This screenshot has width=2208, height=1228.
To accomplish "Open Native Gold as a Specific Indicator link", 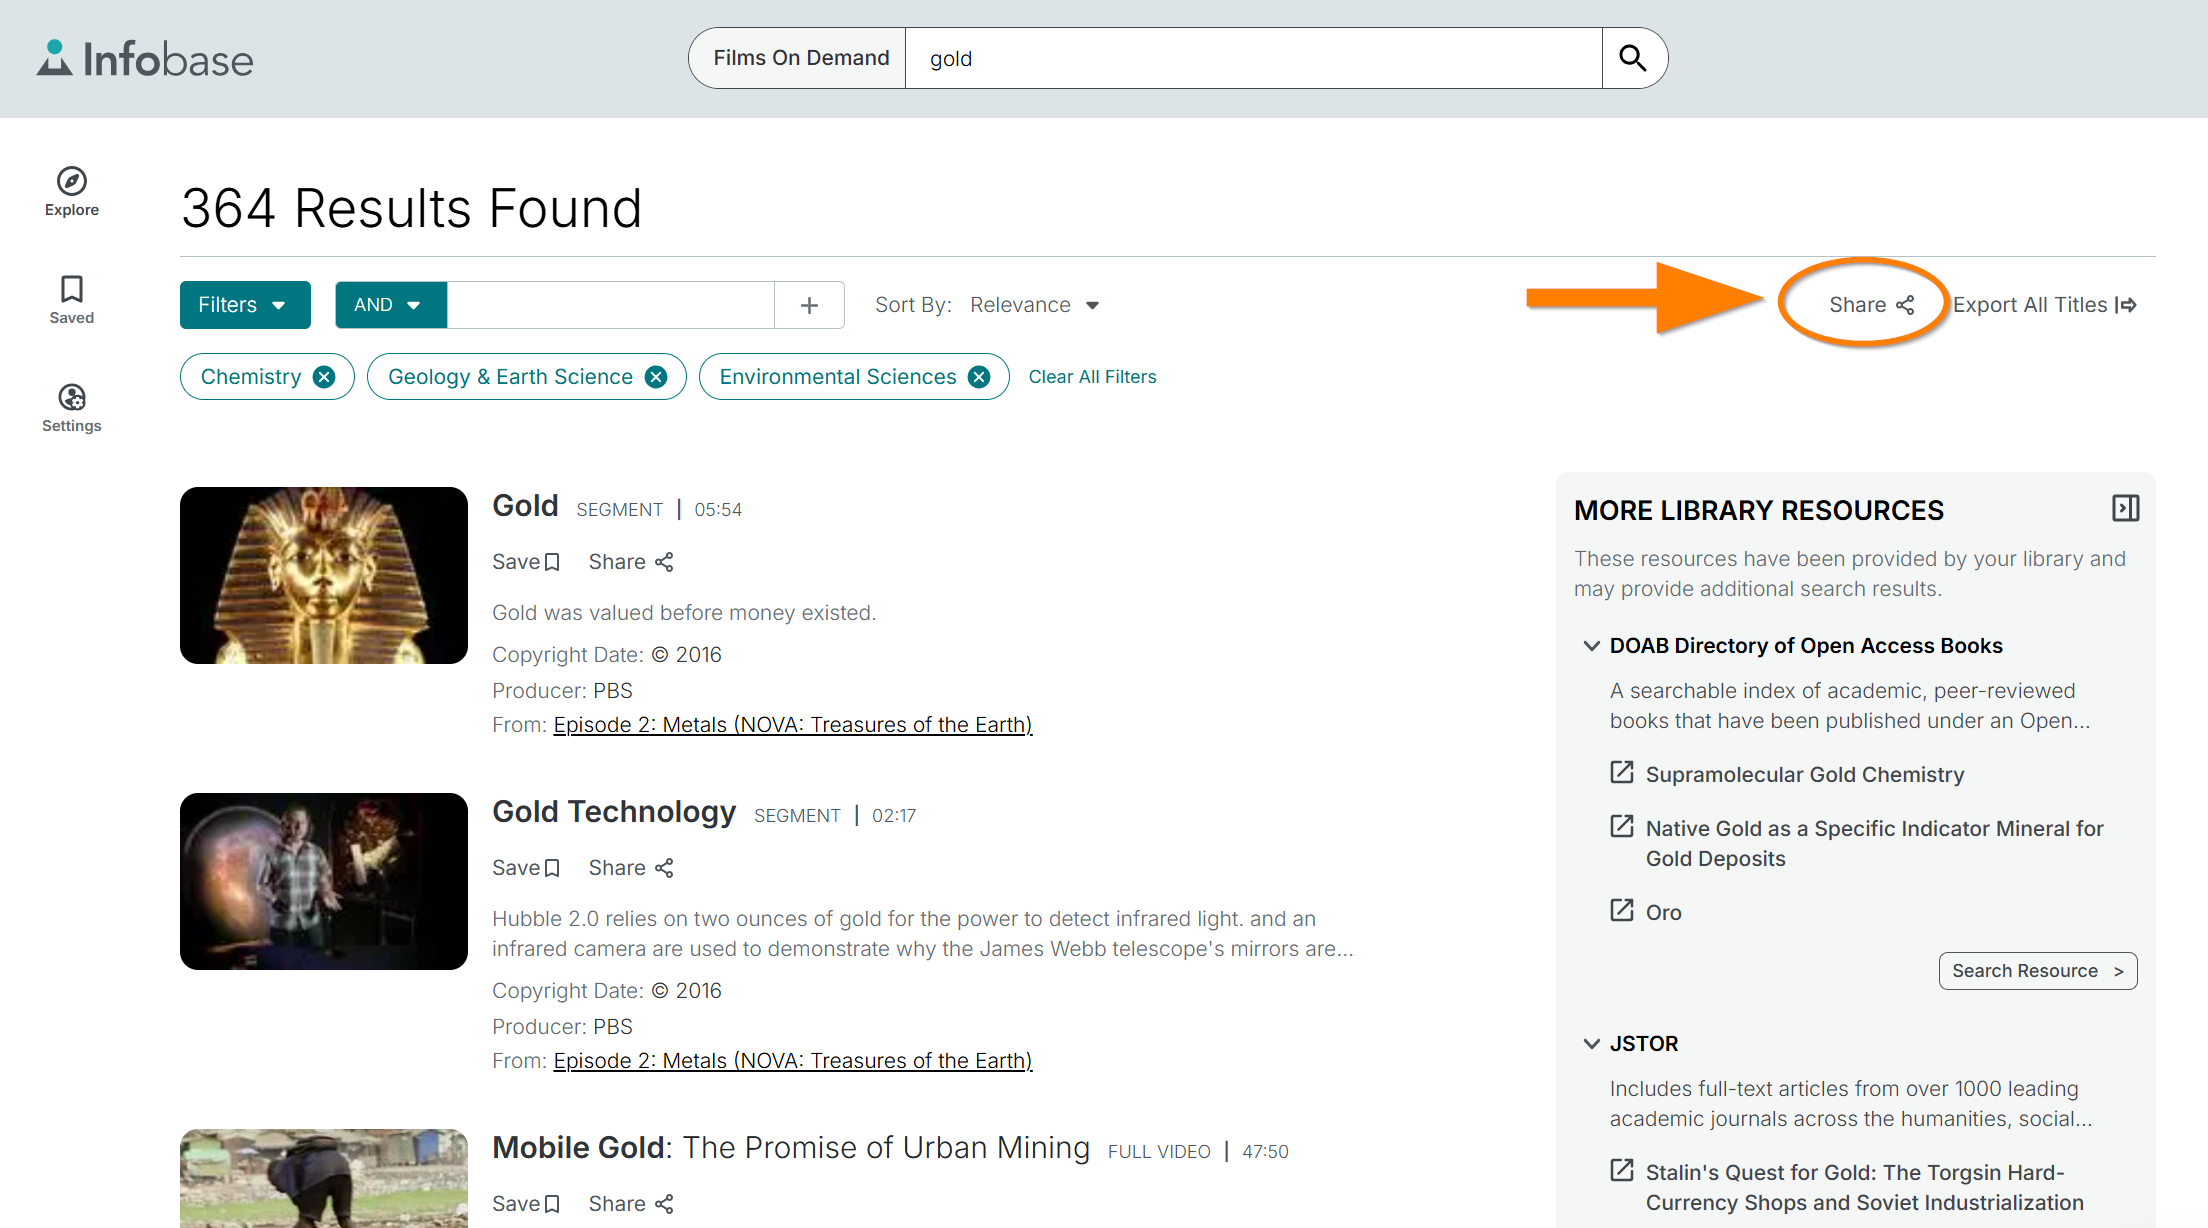I will tap(1874, 844).
